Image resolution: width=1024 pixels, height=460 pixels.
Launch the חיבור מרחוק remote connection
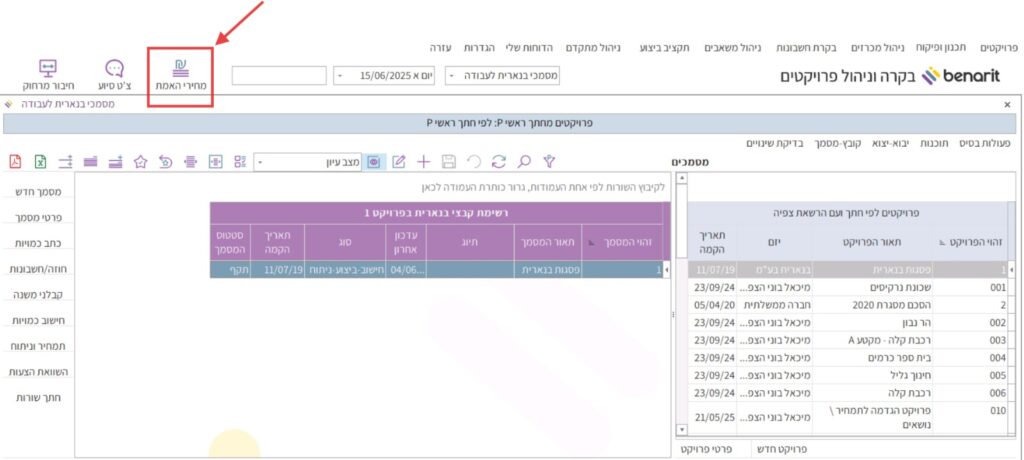point(47,74)
